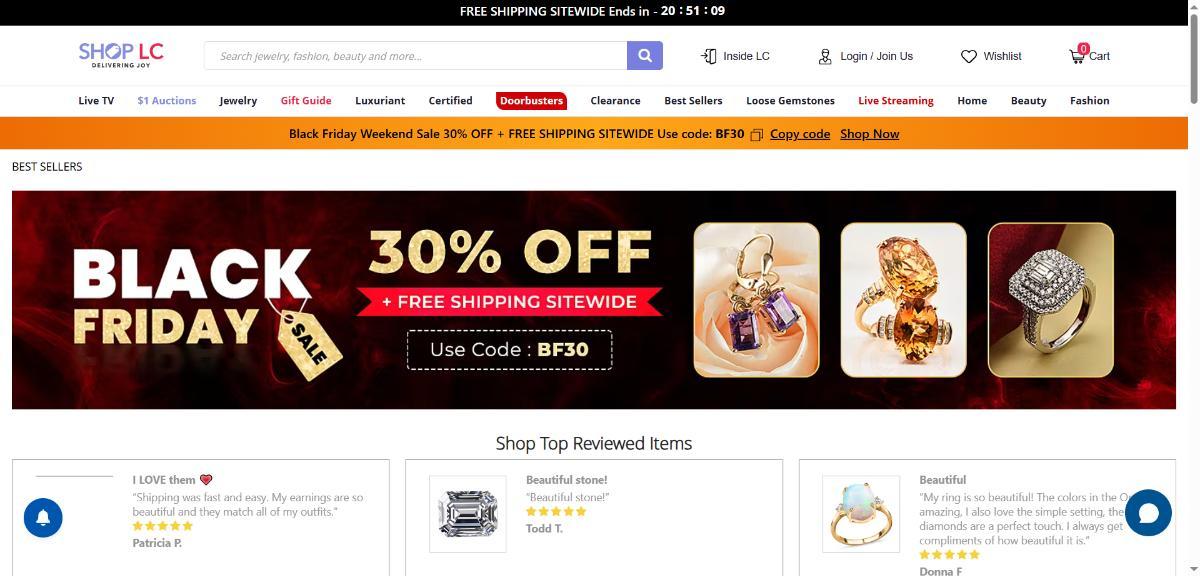
Task: Focus the search jewelry input field
Action: 416,56
